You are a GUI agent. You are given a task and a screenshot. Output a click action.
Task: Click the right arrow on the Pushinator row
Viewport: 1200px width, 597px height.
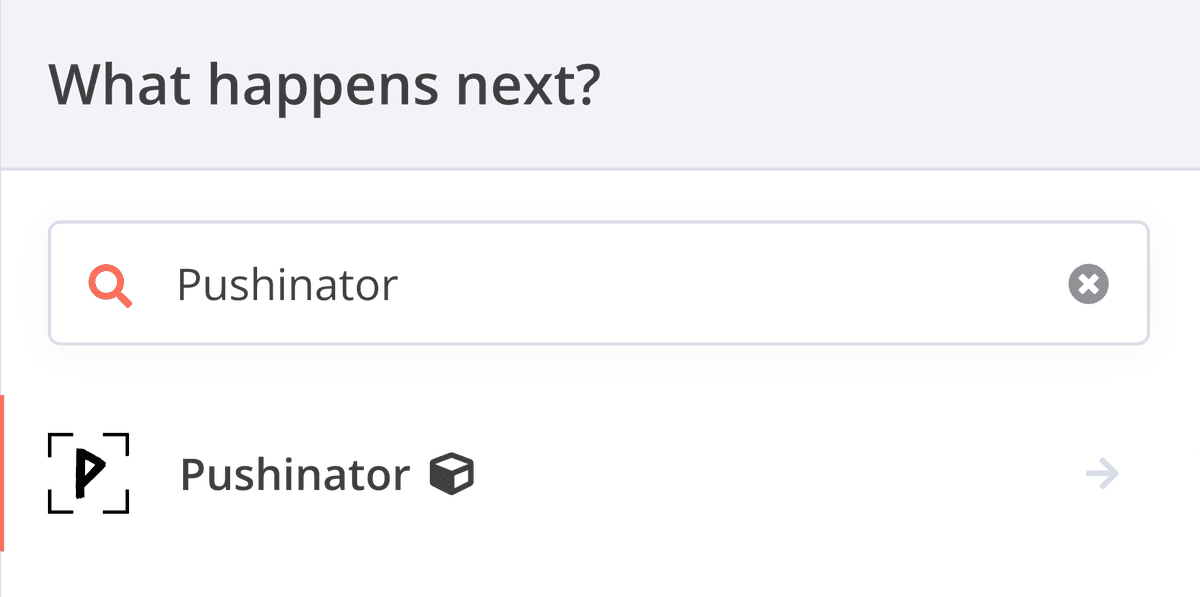click(1102, 473)
